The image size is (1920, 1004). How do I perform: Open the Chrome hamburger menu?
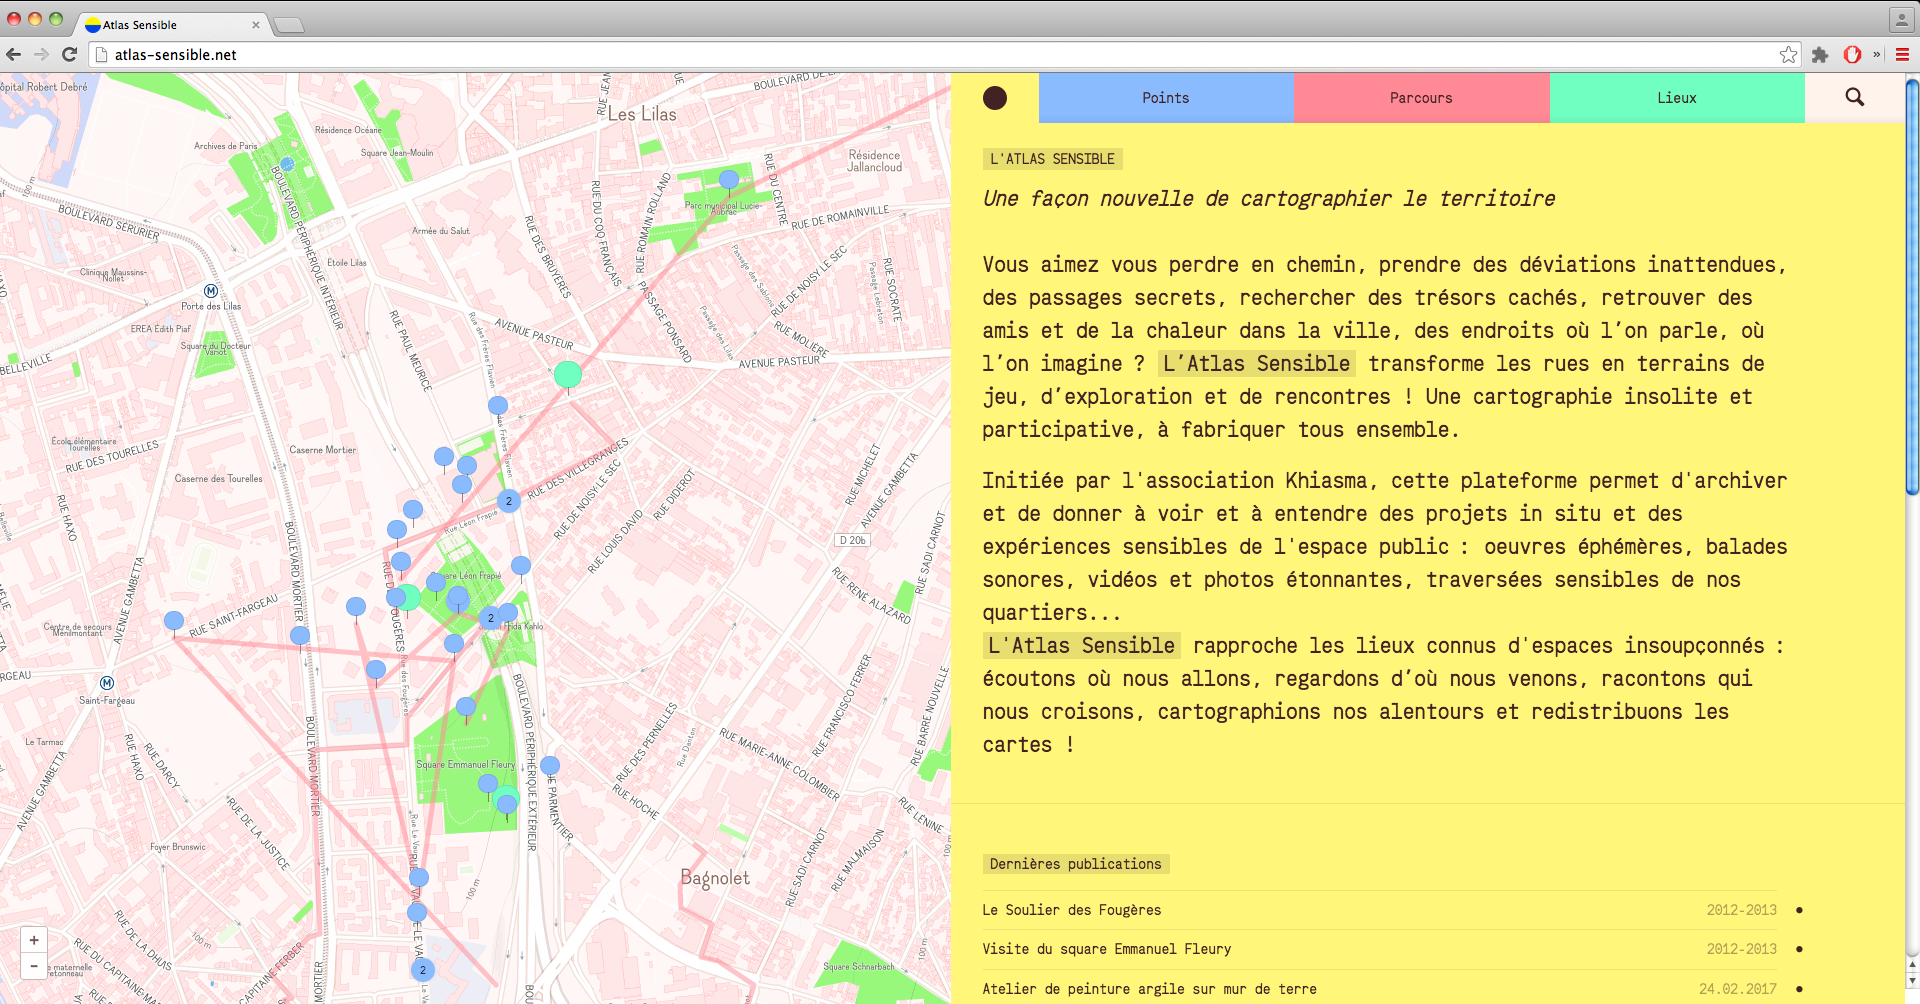pyautogui.click(x=1903, y=55)
